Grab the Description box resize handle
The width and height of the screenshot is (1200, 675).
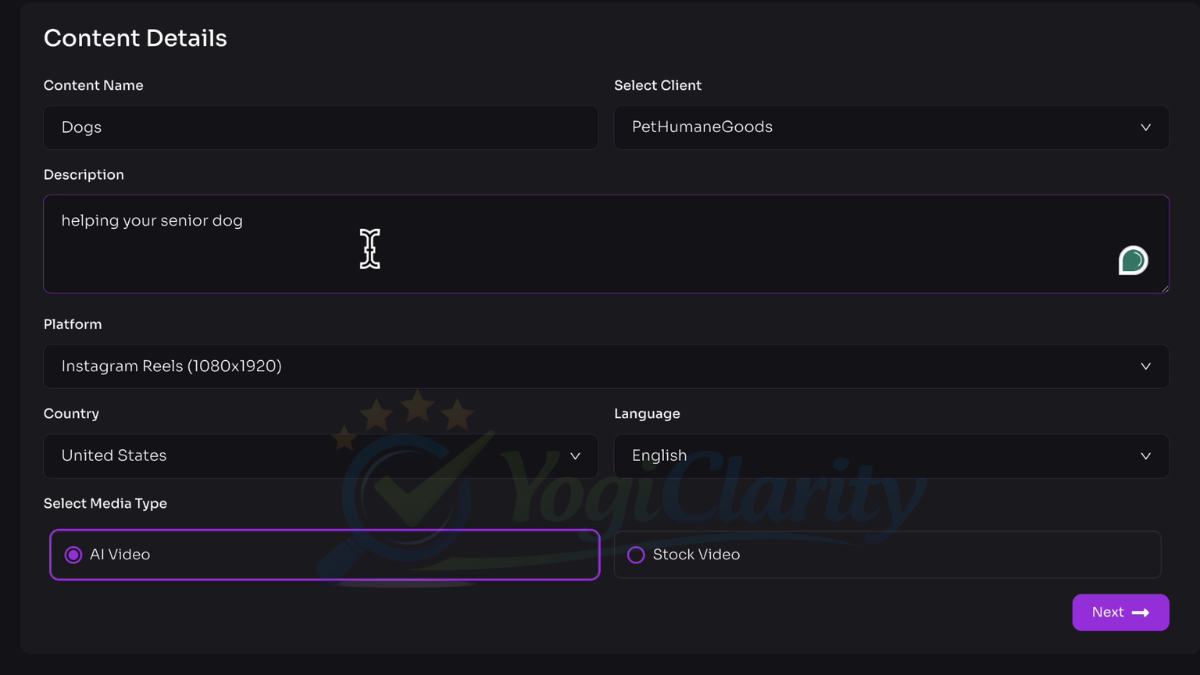click(1164, 288)
